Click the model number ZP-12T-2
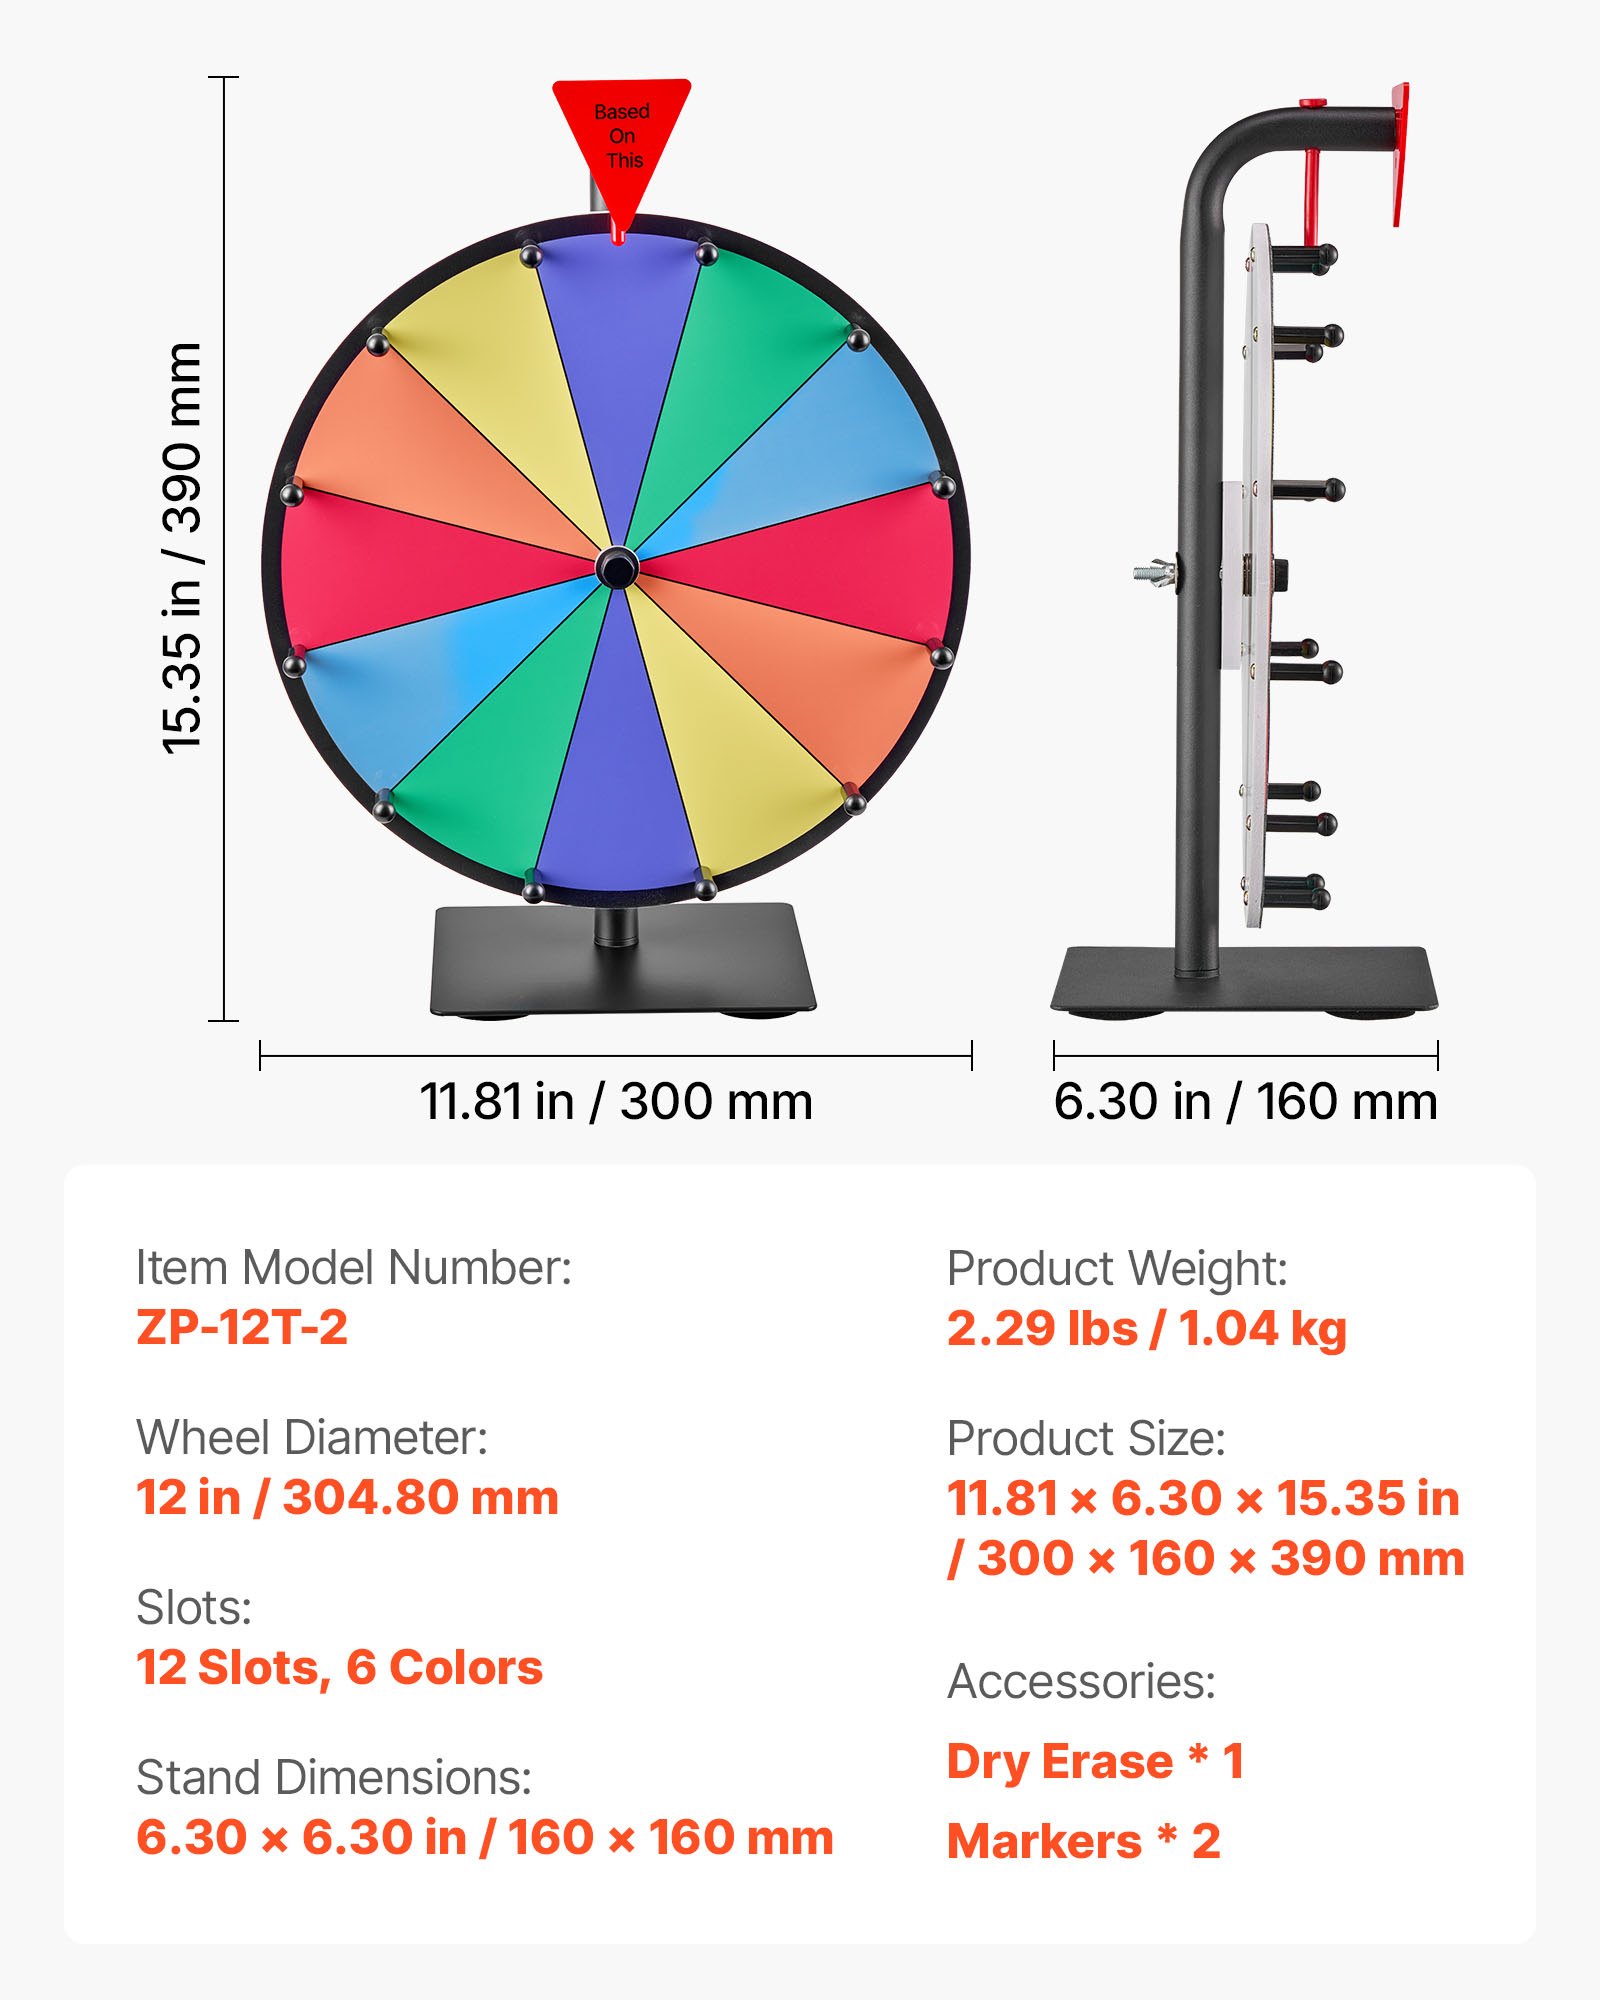Viewport: 1600px width, 2000px height. tap(242, 1327)
